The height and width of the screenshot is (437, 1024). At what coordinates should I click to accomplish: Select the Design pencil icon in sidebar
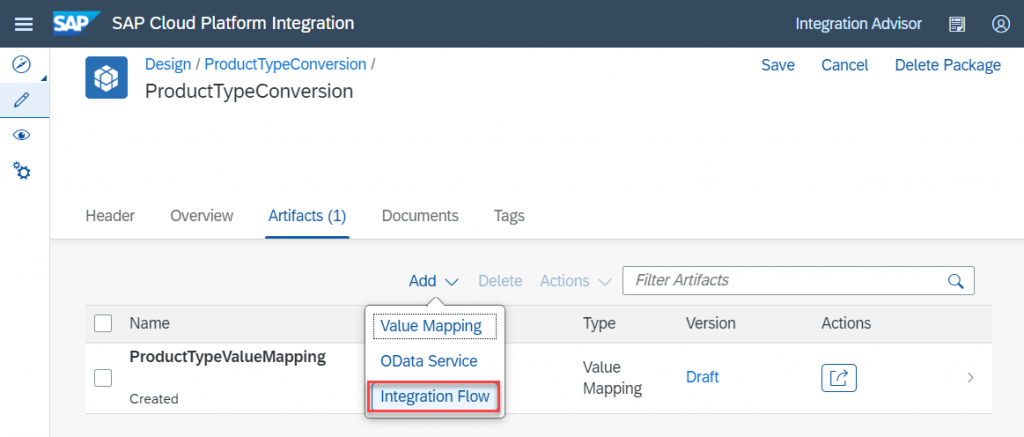(22, 100)
